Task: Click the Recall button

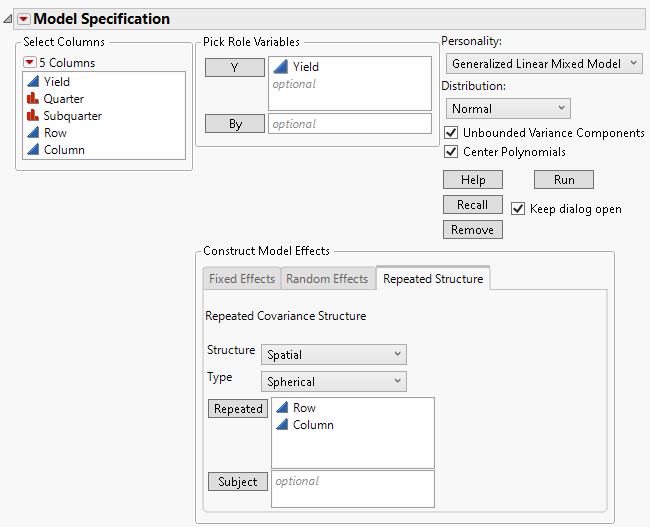Action: point(472,205)
